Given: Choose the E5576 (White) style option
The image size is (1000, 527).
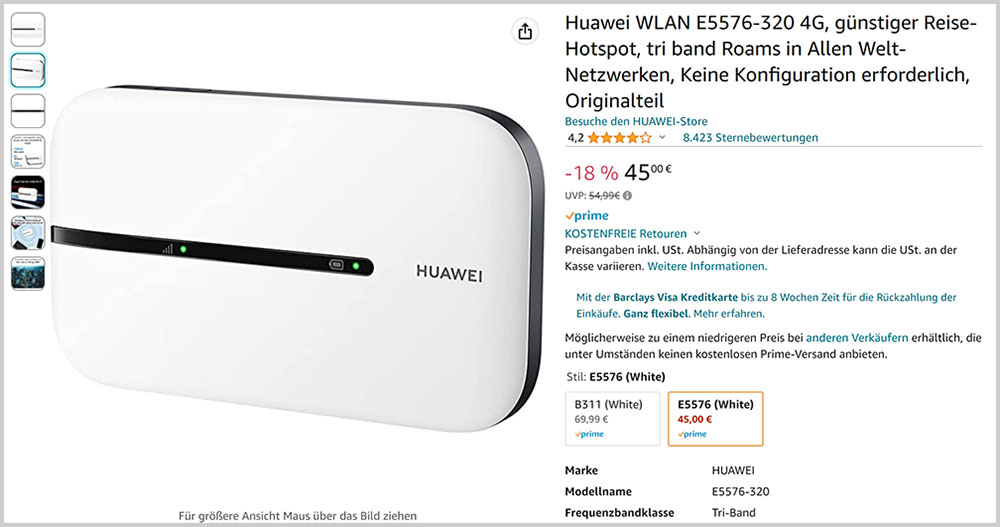Looking at the screenshot, I should pyautogui.click(x=716, y=419).
